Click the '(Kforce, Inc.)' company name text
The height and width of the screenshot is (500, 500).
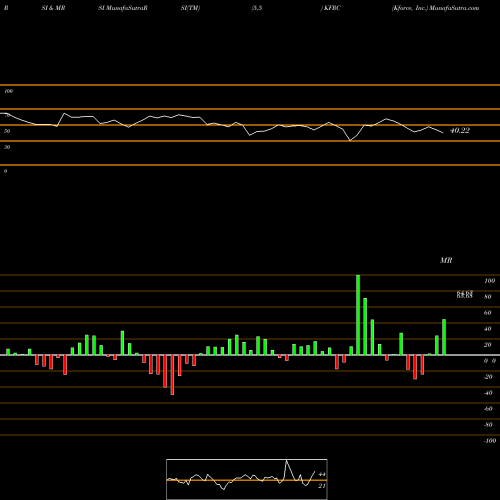pos(410,8)
